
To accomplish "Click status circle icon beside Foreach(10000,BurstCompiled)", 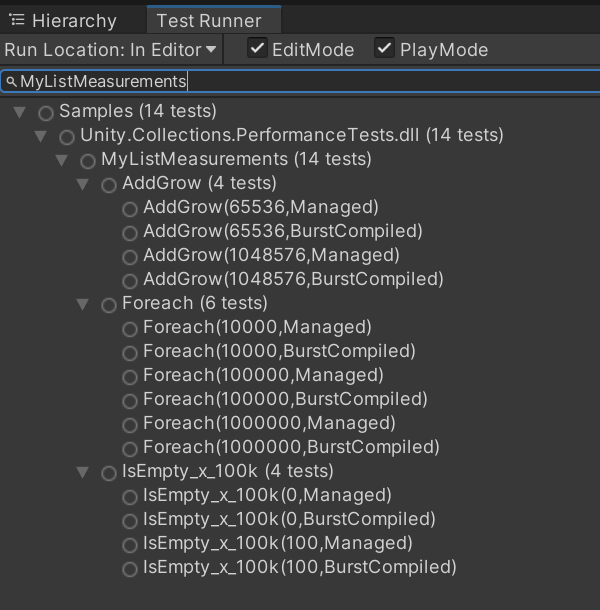I will (130, 353).
